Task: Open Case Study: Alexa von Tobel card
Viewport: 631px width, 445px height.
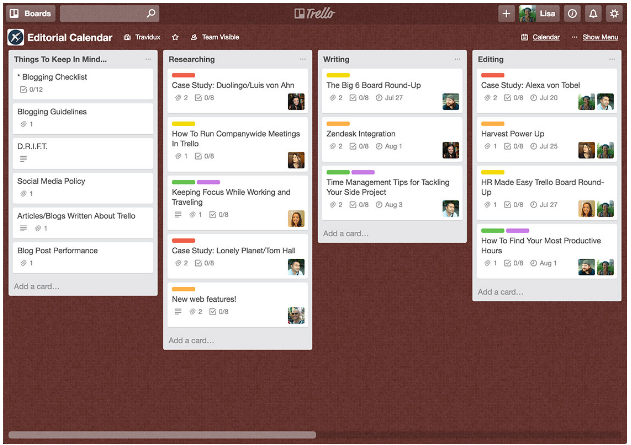Action: (x=547, y=91)
